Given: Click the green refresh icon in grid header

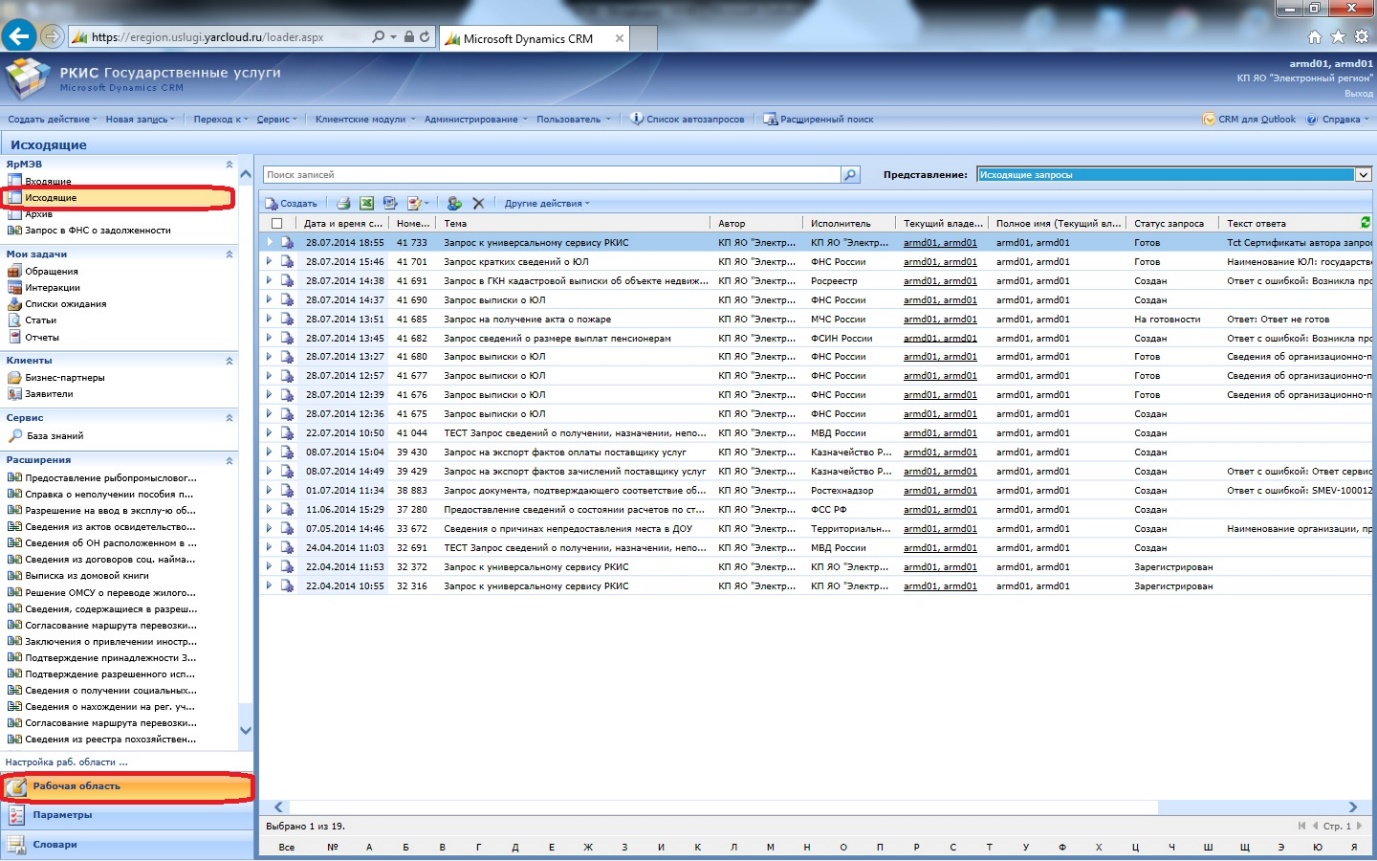Looking at the screenshot, I should click(1366, 222).
